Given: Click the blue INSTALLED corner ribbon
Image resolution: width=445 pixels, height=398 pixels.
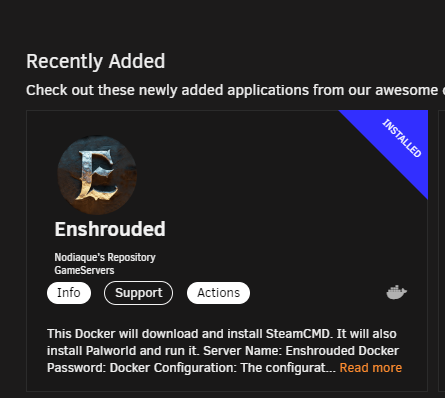Looking at the screenshot, I should click(x=399, y=140).
